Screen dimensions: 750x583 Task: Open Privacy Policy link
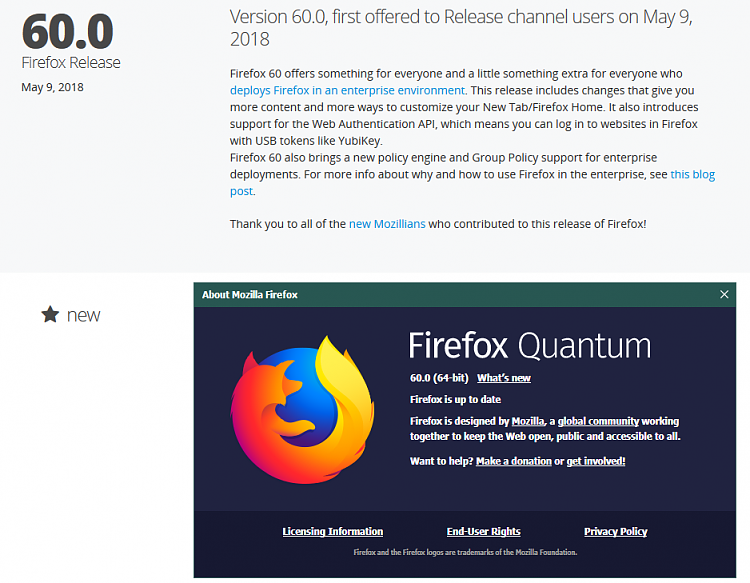point(616,531)
